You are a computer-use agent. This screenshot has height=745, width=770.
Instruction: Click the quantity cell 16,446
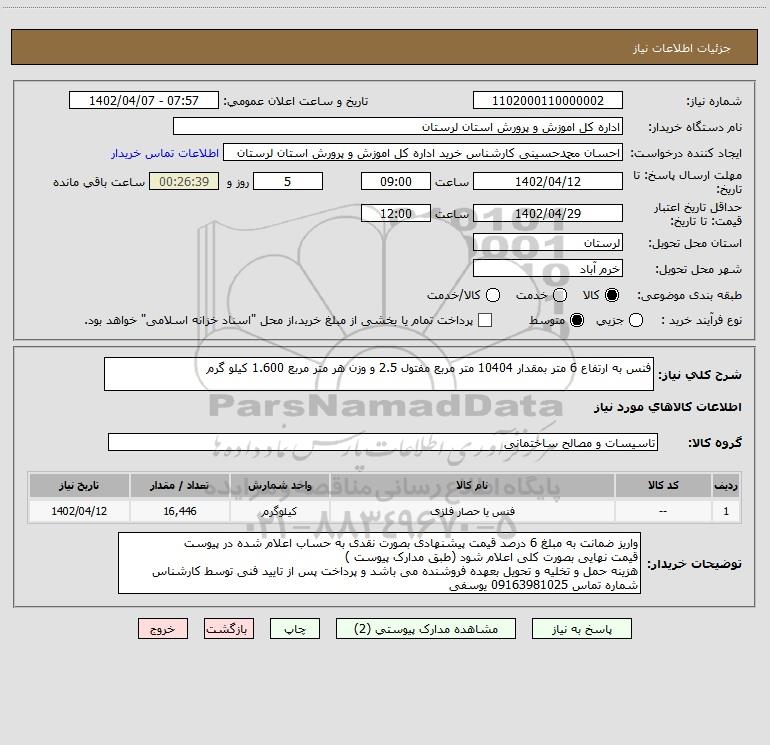(x=180, y=511)
